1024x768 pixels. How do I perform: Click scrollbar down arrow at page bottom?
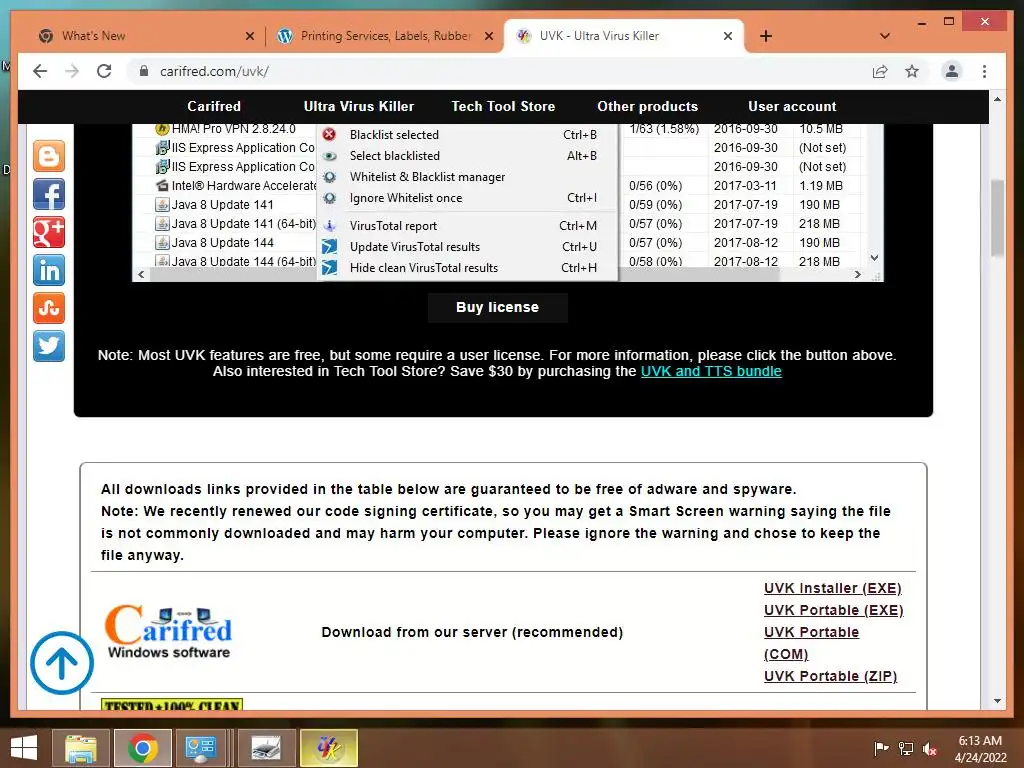997,701
